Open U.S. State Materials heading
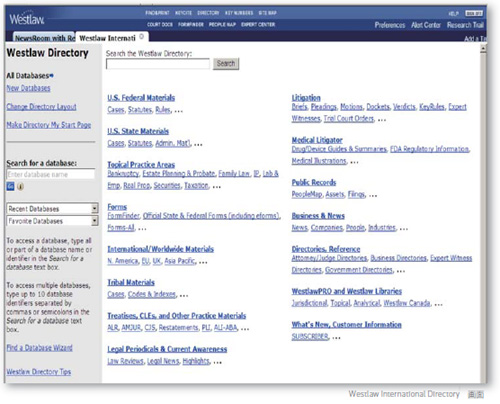 (138, 131)
